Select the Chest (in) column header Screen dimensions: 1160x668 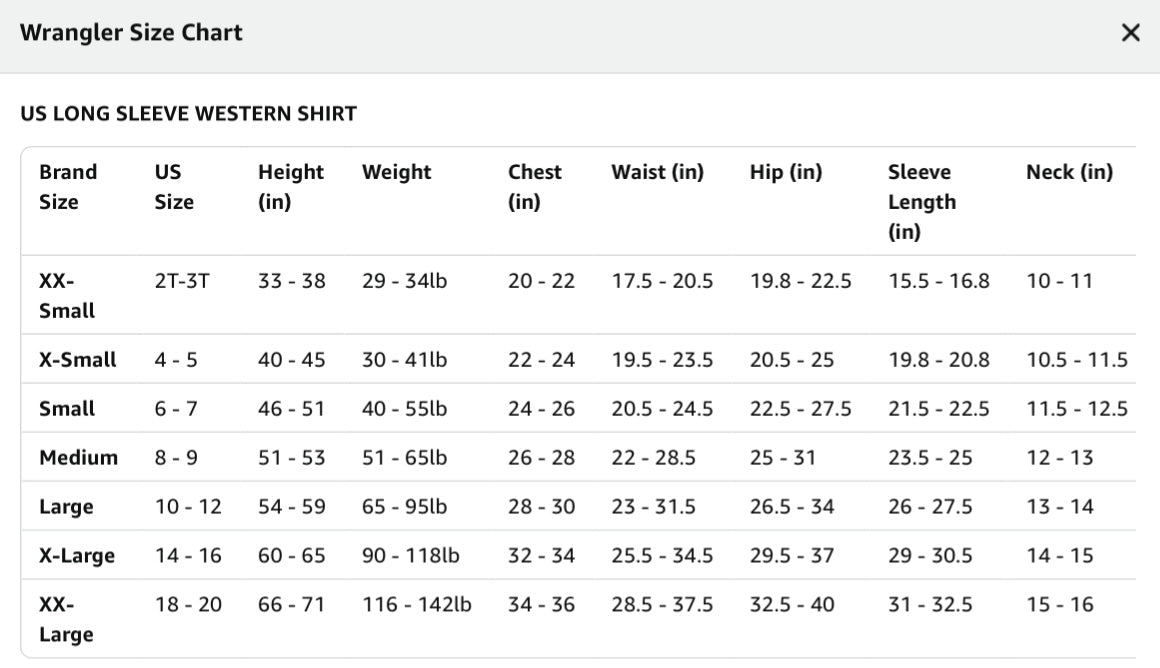click(x=534, y=186)
